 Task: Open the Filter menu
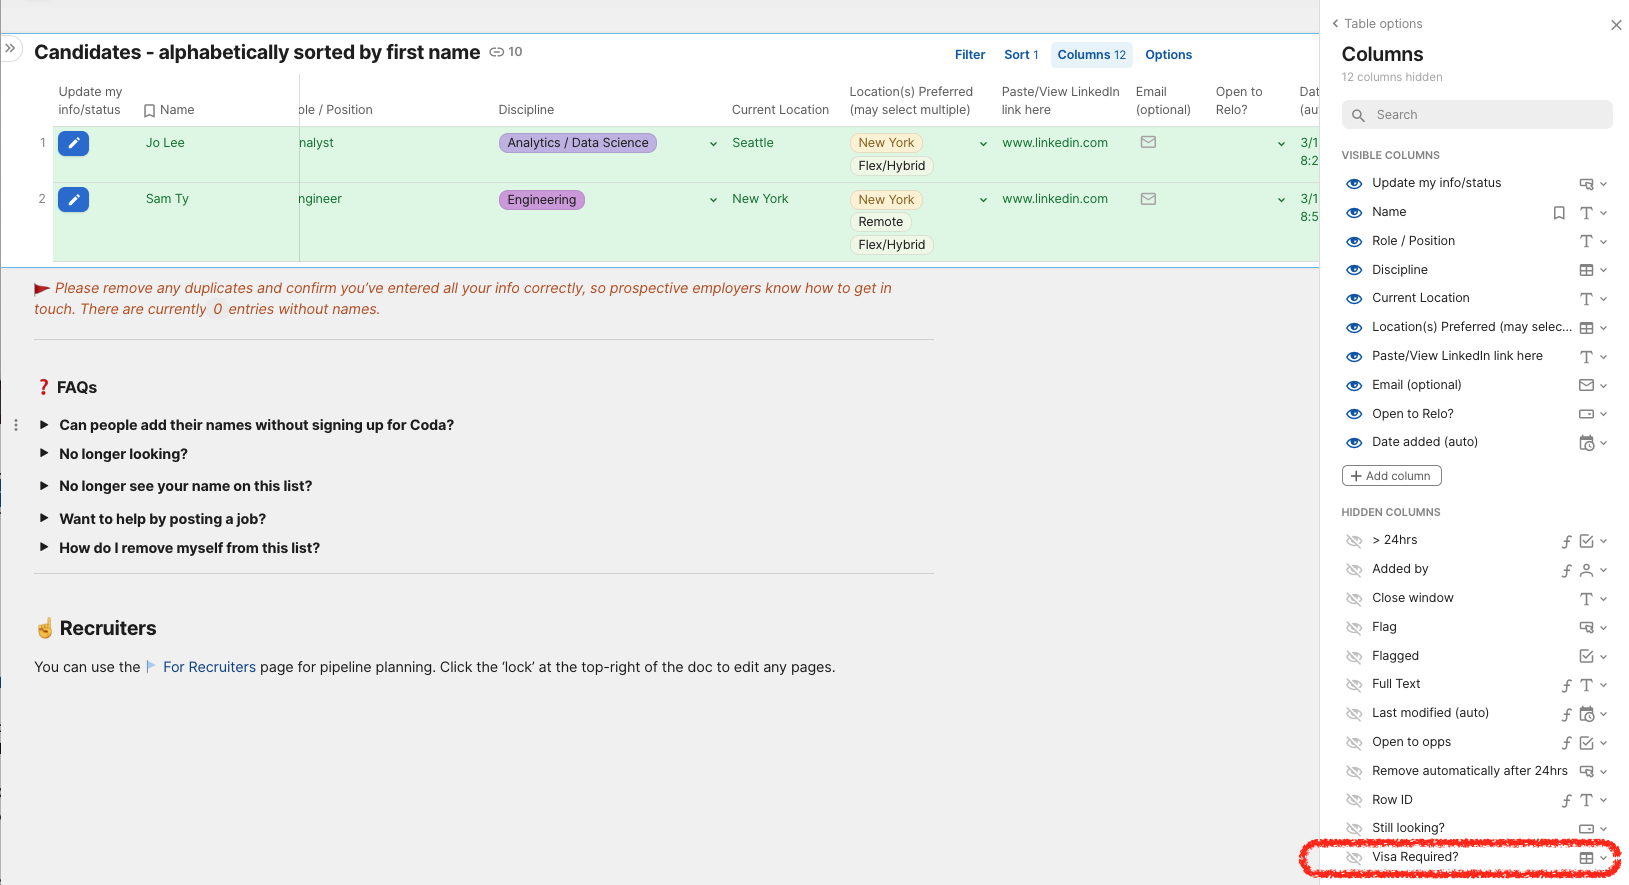pos(969,55)
